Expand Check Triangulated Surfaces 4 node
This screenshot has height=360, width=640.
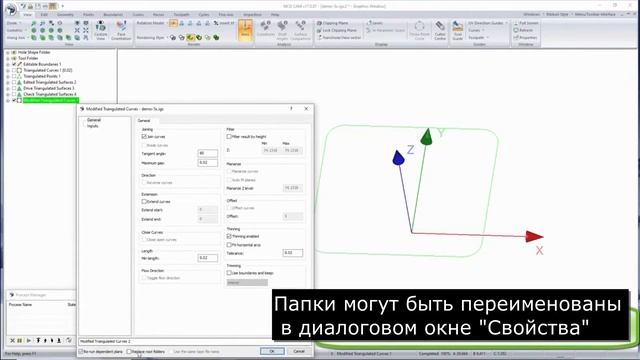[7, 94]
